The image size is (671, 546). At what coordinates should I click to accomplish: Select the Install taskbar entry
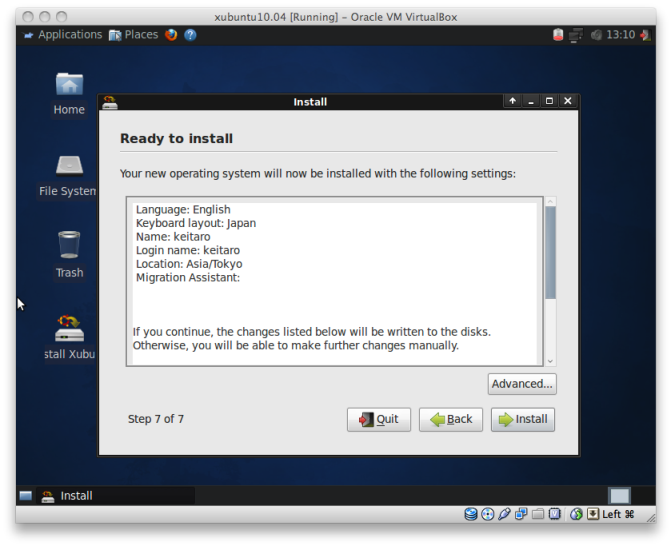[x=116, y=496]
